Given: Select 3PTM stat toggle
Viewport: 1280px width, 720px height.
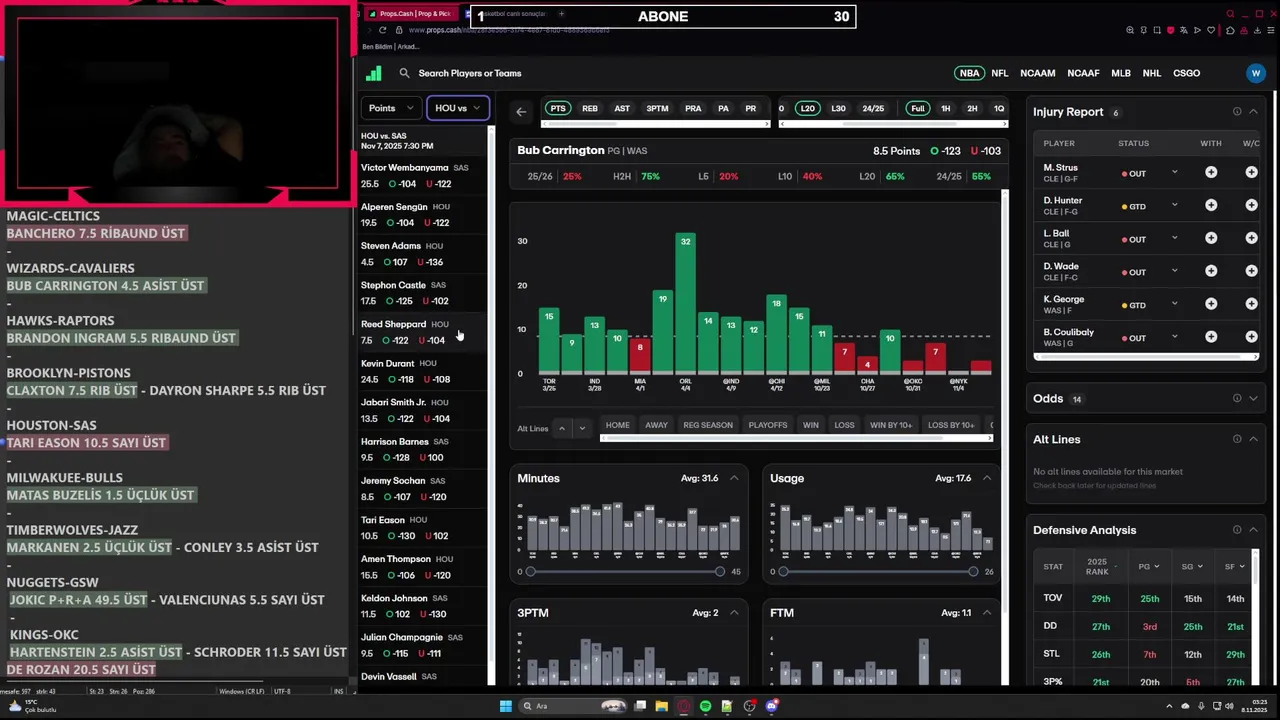Looking at the screenshot, I should point(657,108).
